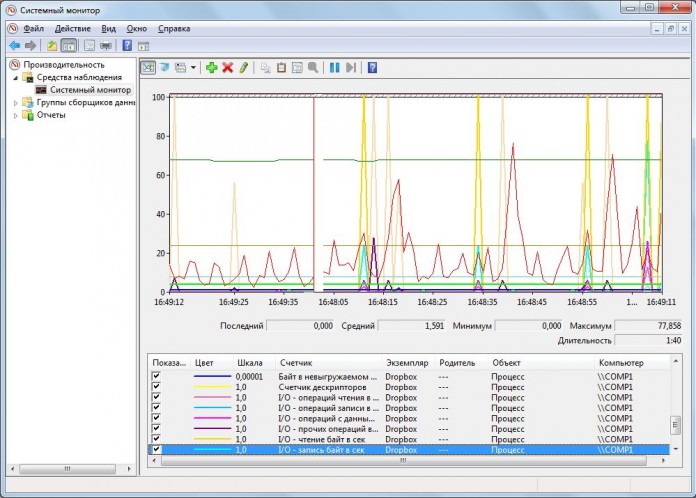The image size is (696, 498).
Task: Click the magnifier zoom icon
Action: [313, 68]
